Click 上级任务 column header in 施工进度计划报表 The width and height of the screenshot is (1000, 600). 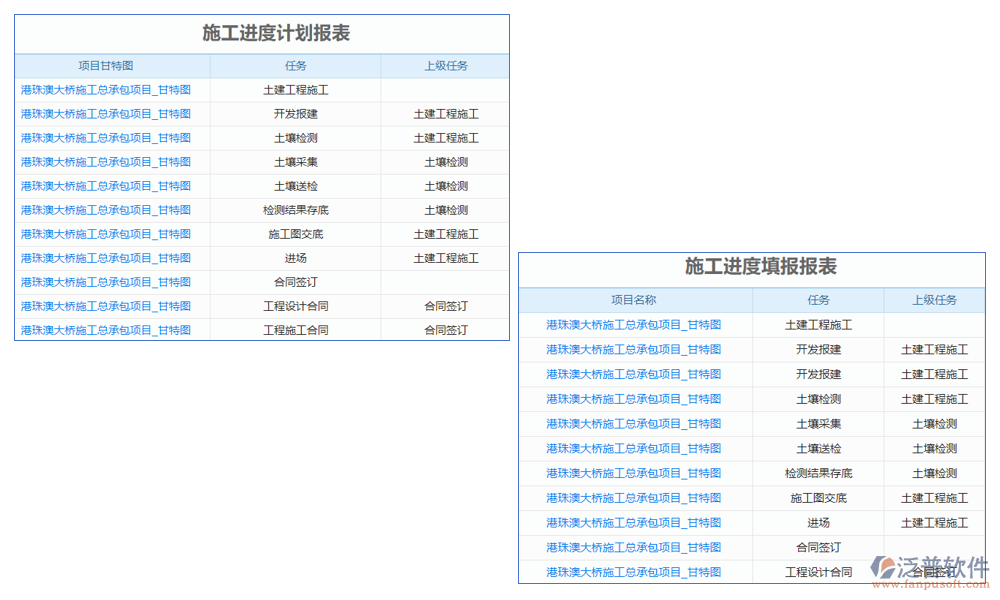(445, 66)
